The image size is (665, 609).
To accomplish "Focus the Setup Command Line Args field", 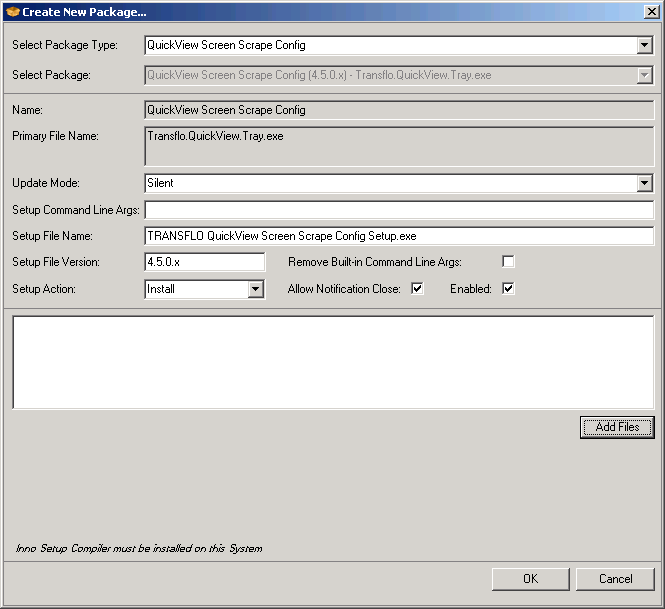I will 399,210.
